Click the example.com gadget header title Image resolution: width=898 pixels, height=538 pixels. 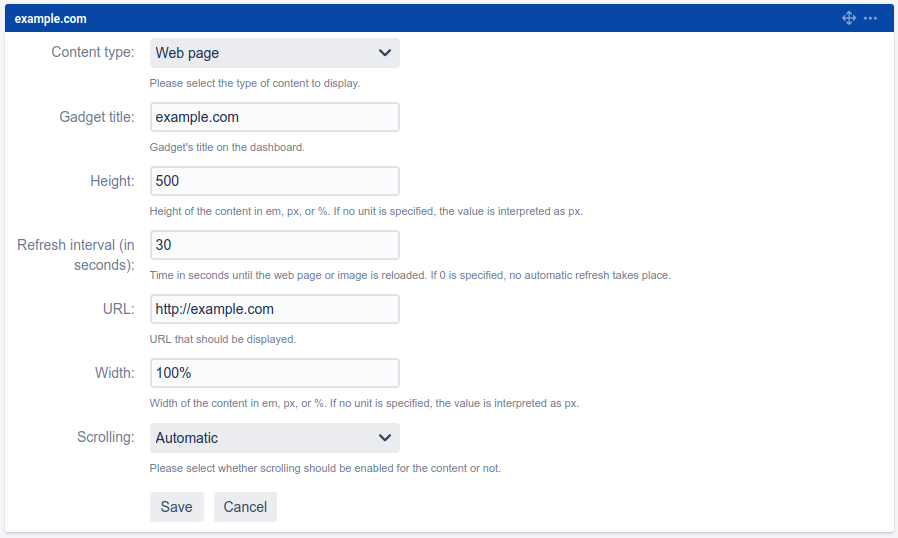tap(50, 19)
